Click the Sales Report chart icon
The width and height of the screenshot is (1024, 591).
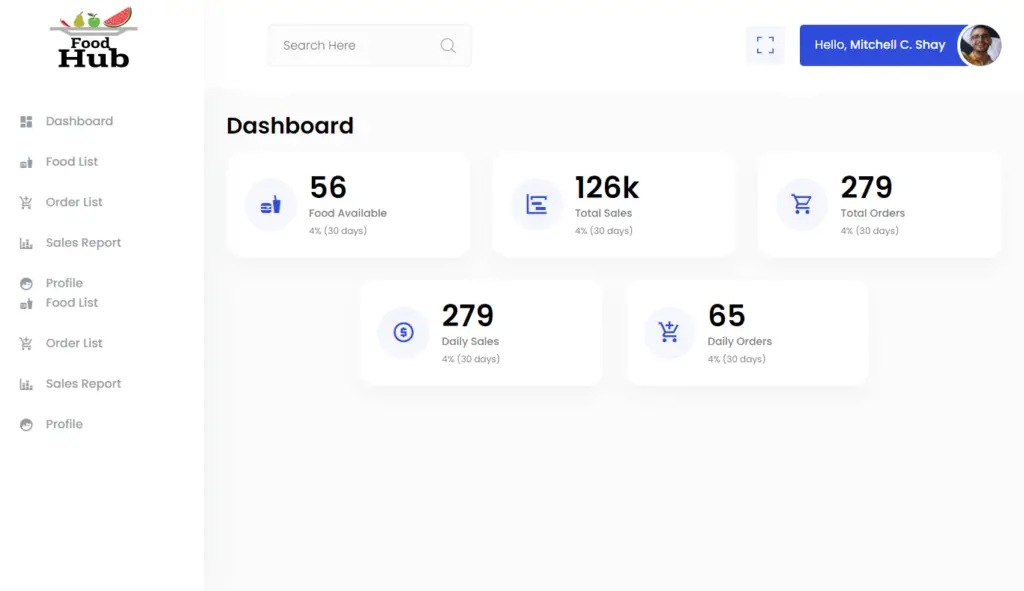click(28, 242)
